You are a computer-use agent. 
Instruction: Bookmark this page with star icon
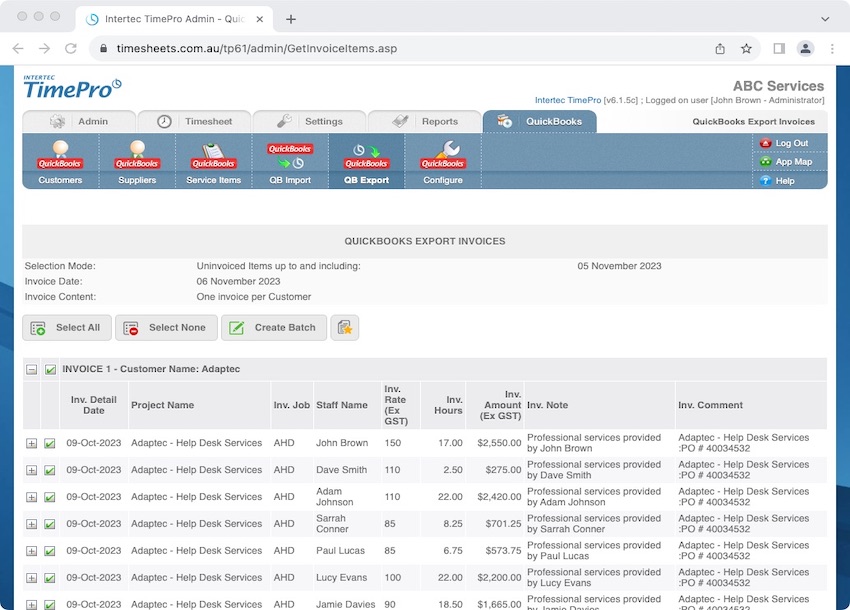[746, 49]
